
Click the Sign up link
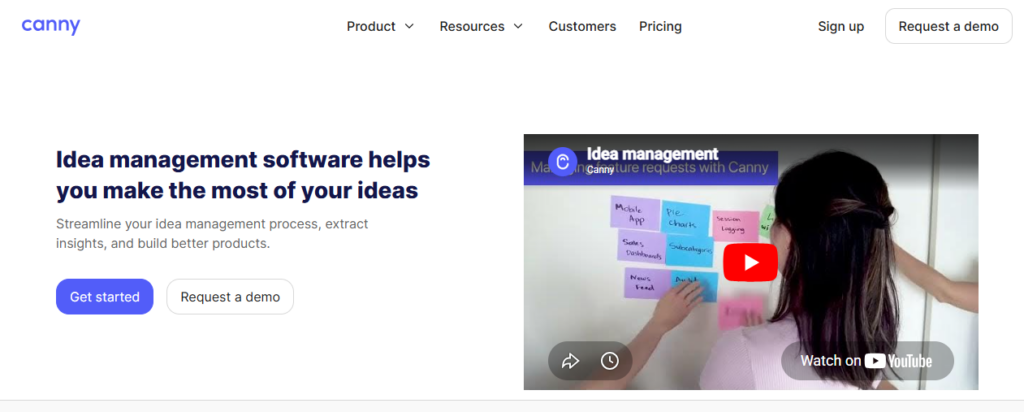pos(840,27)
